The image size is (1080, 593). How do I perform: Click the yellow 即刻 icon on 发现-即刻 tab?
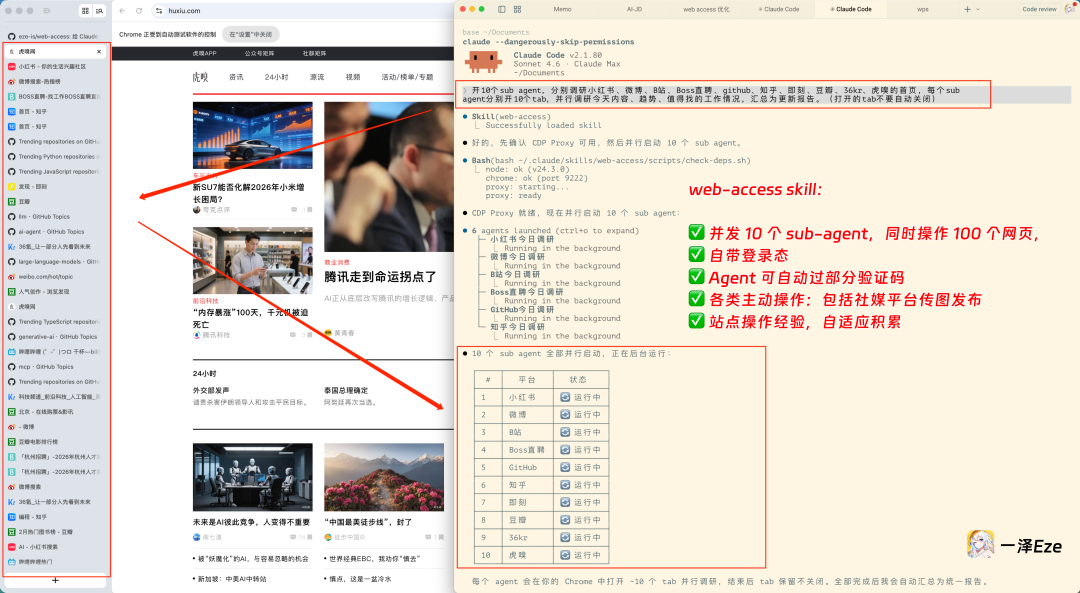click(x=12, y=187)
